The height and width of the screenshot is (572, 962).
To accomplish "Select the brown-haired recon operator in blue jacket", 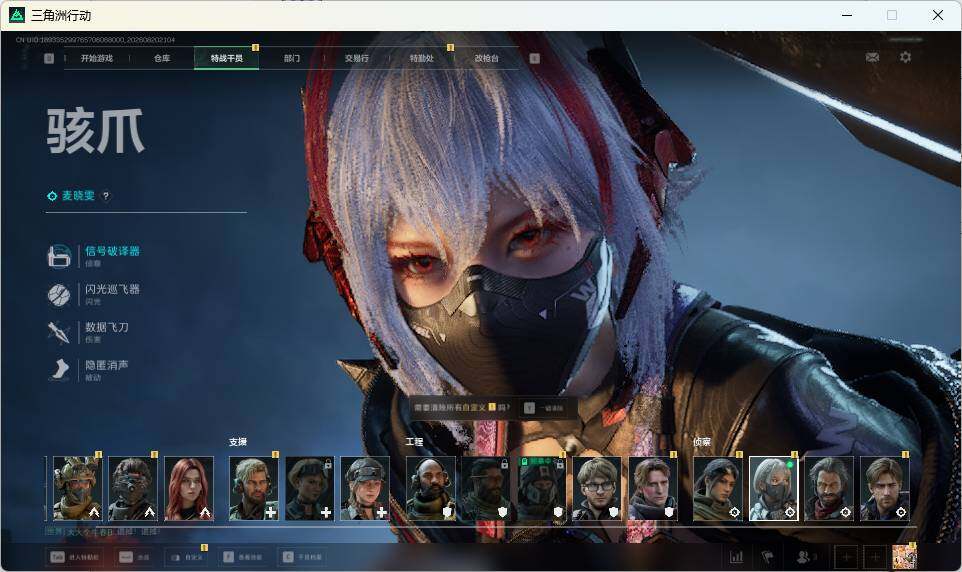I will (885, 488).
